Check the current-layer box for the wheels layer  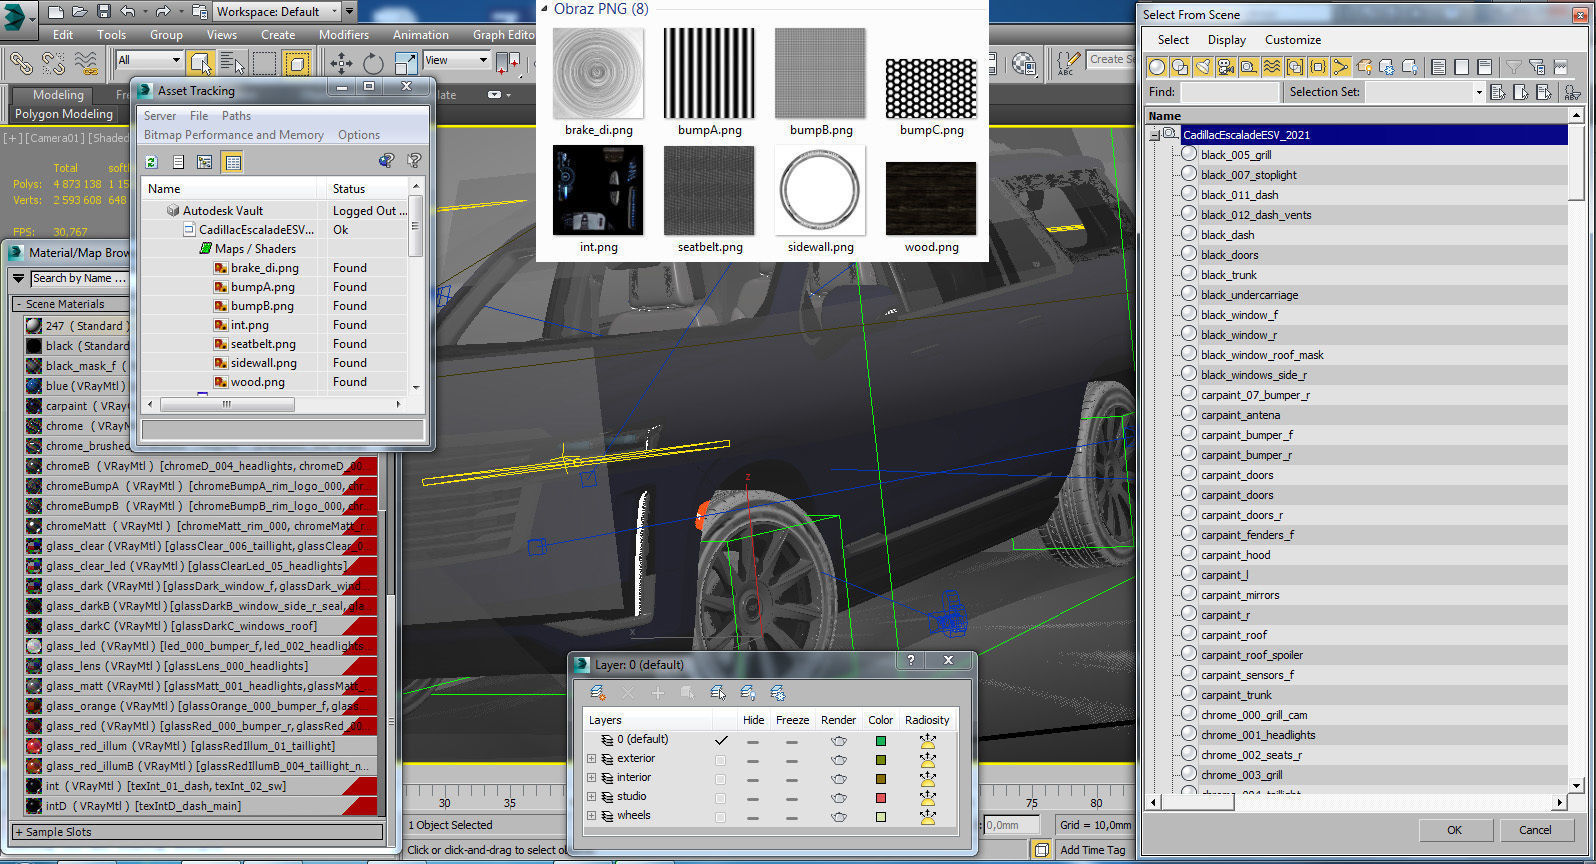click(720, 816)
